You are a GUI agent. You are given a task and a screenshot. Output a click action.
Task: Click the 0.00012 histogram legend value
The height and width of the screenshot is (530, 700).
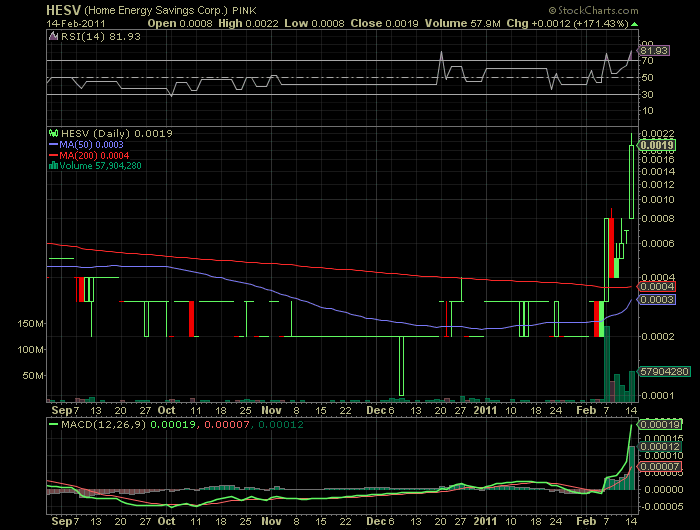[x=281, y=425]
